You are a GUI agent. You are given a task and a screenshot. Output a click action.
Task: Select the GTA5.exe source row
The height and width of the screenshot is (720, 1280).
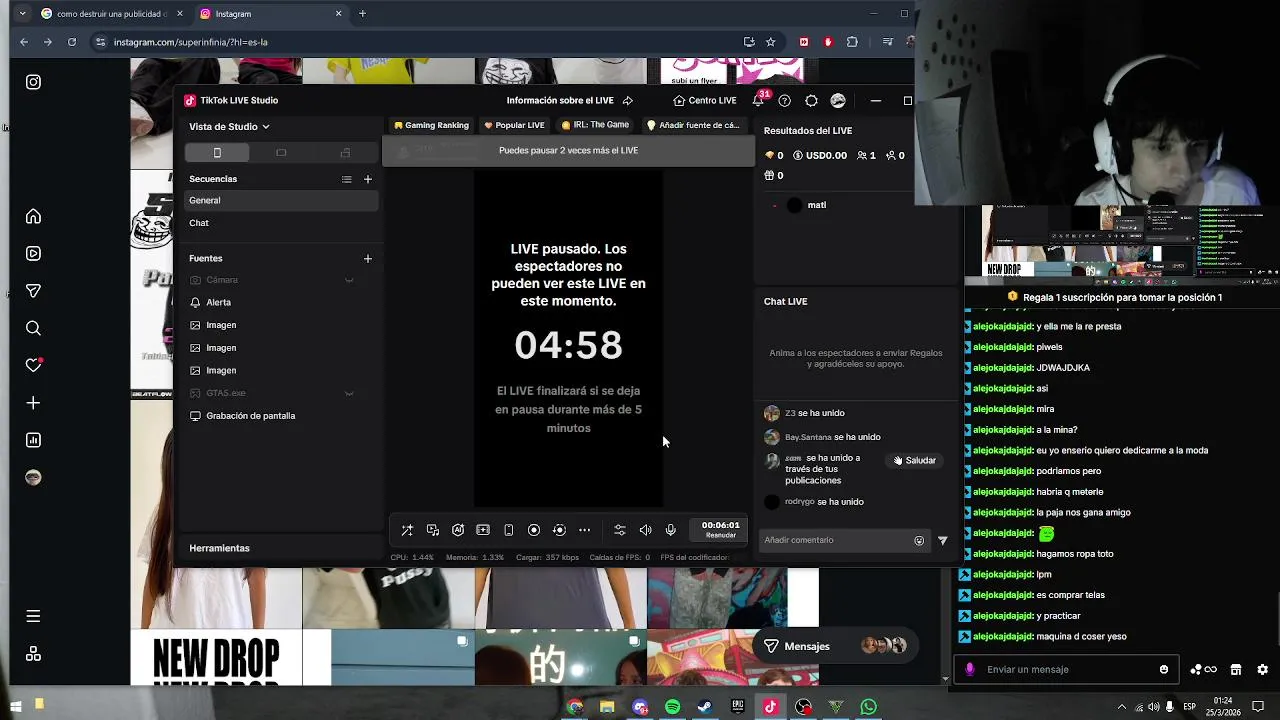pyautogui.click(x=281, y=393)
